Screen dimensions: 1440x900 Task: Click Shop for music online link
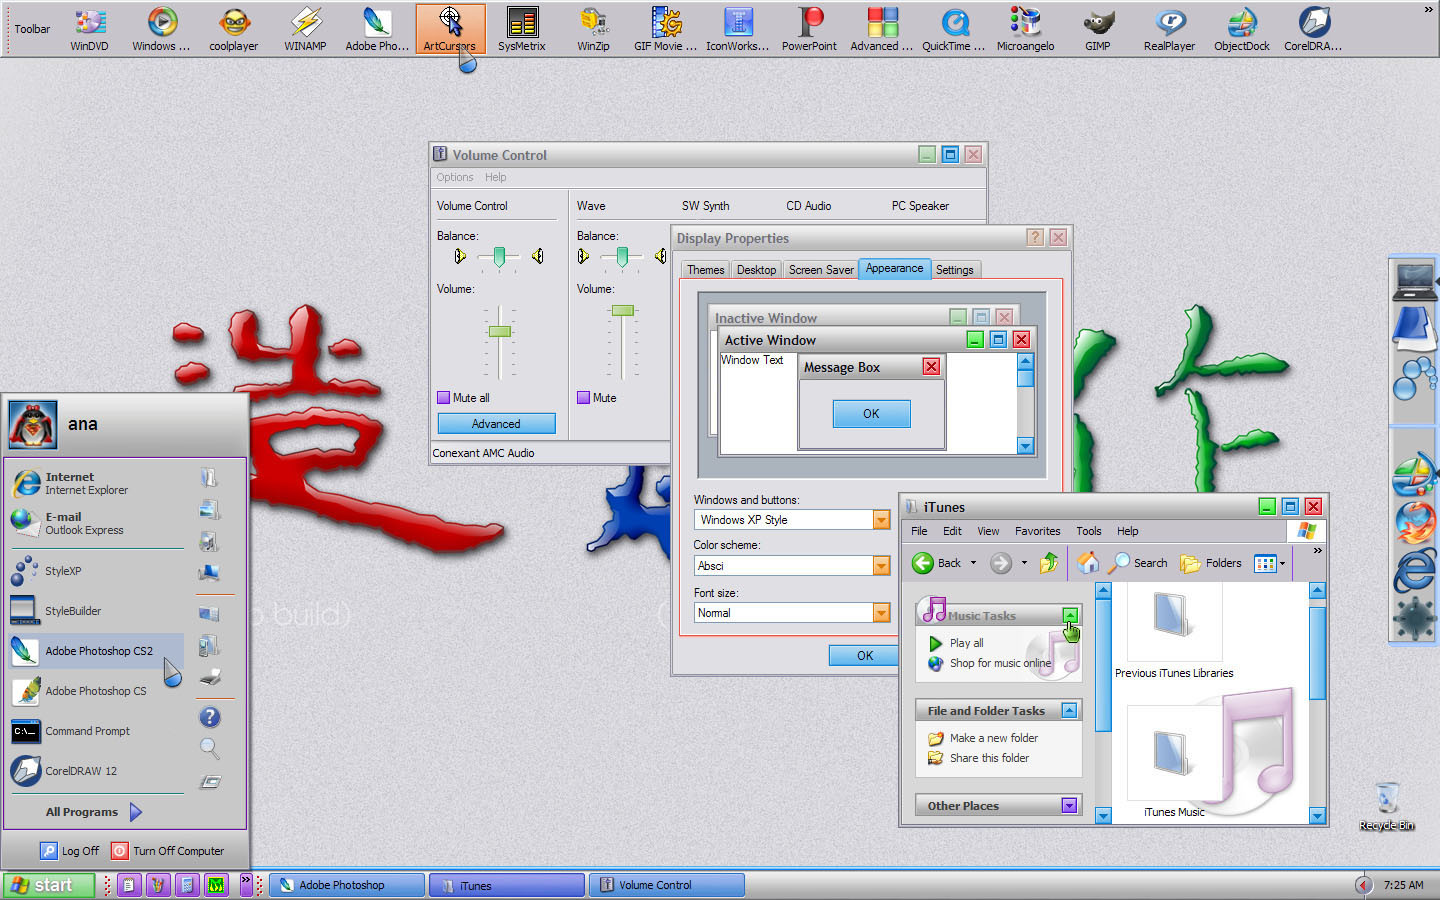[1000, 663]
